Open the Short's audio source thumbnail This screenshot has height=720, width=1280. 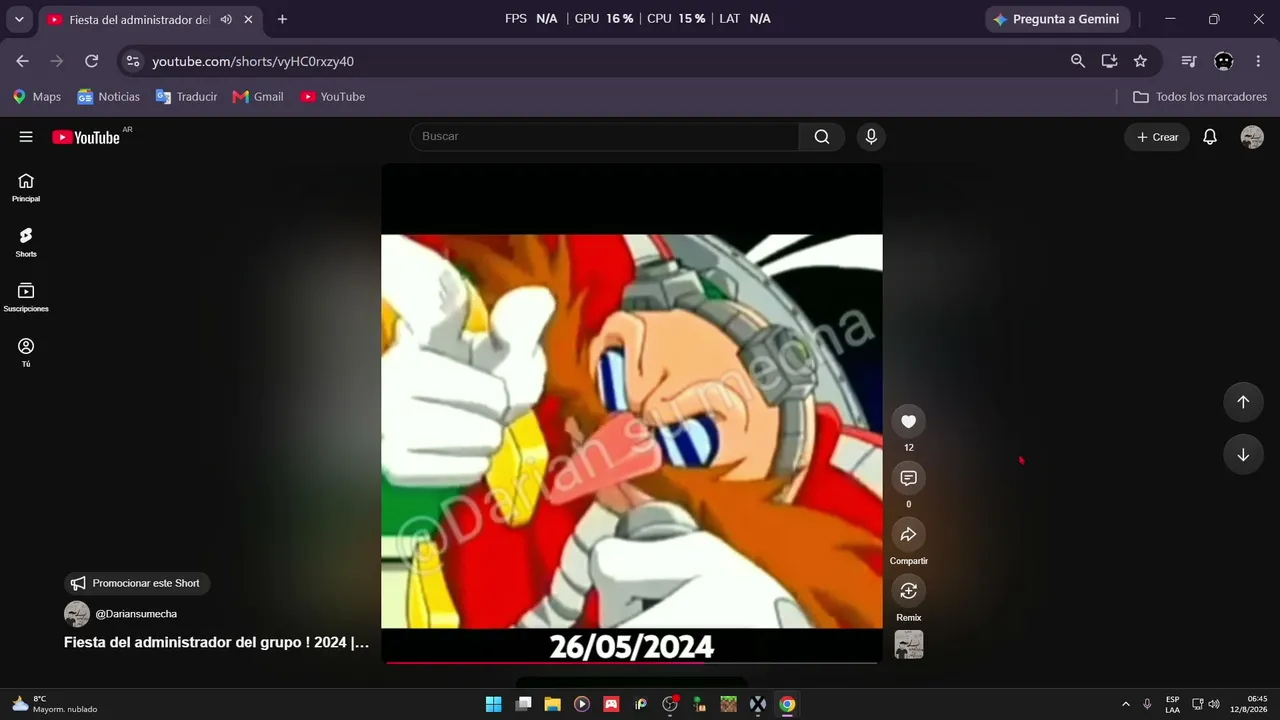pos(909,645)
